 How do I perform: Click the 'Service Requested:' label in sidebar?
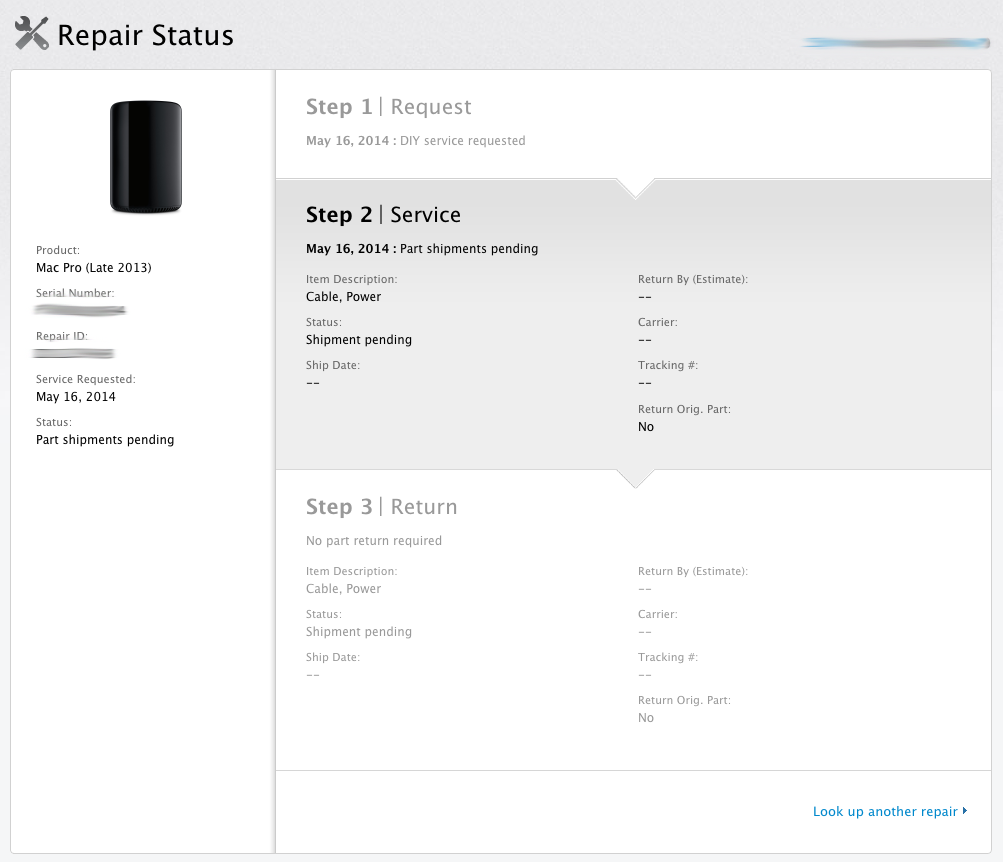86,379
